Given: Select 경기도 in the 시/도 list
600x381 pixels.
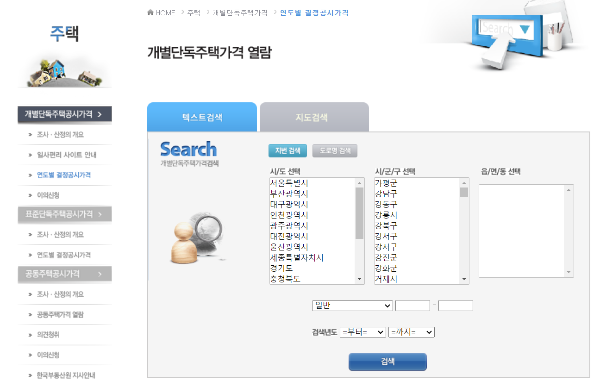Looking at the screenshot, I should 312,269.
